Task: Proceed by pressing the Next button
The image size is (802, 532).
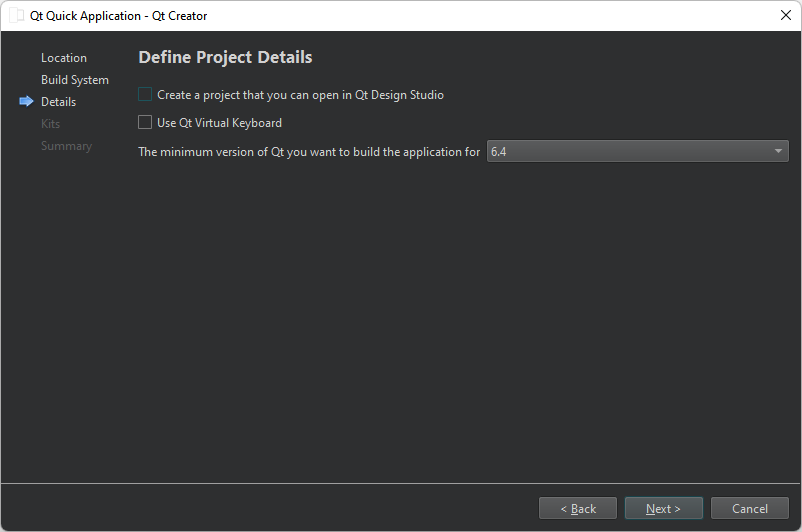Action: [x=663, y=509]
